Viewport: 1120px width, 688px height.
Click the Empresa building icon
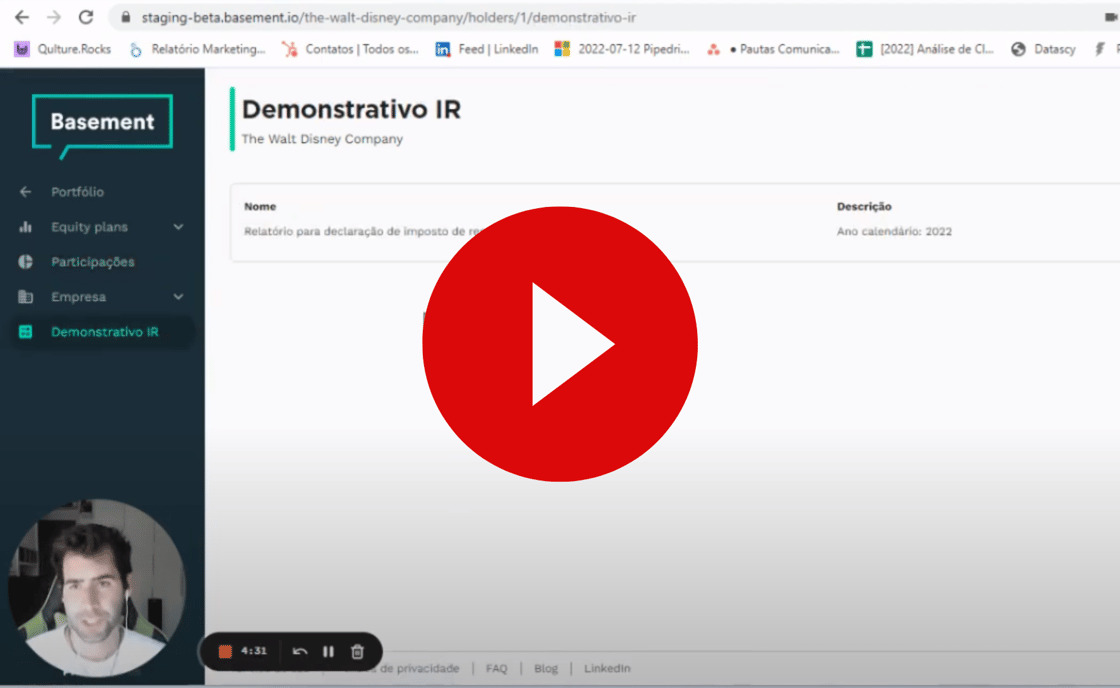(x=26, y=297)
